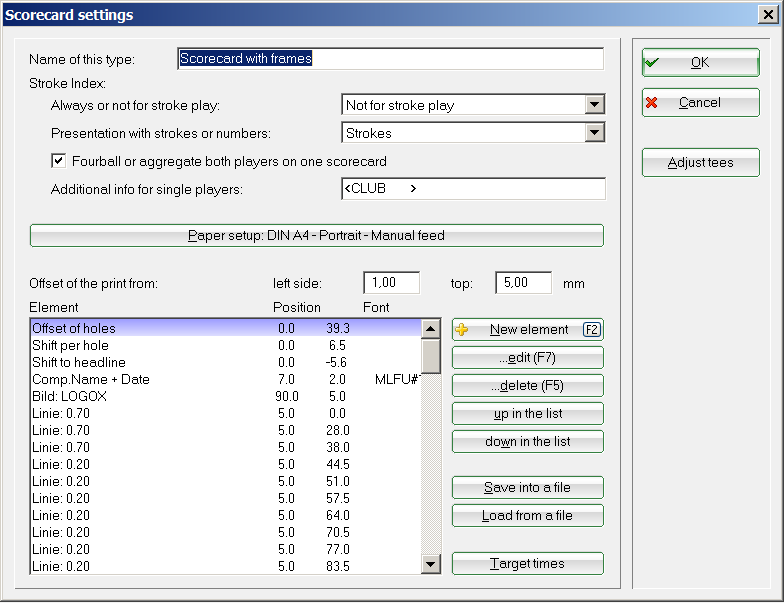The image size is (784, 603).
Task: Click the list scrollbar down arrow
Action: [431, 565]
